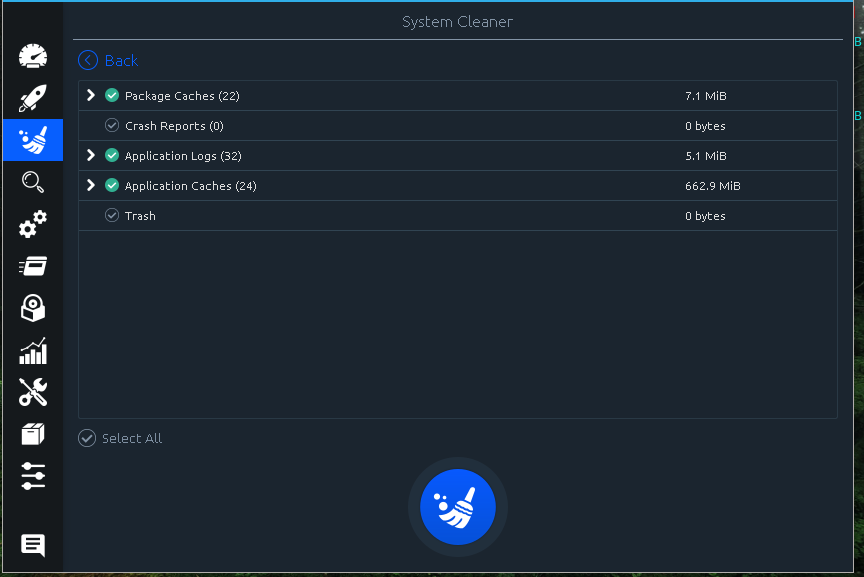Image resolution: width=864 pixels, height=577 pixels.
Task: Check the Trash checkbox
Action: pos(112,215)
